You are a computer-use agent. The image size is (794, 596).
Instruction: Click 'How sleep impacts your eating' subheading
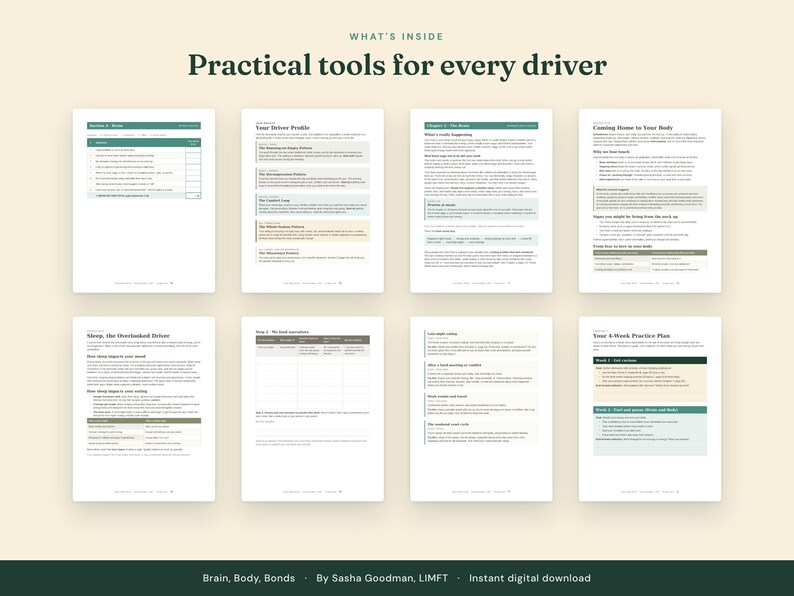tap(117, 391)
